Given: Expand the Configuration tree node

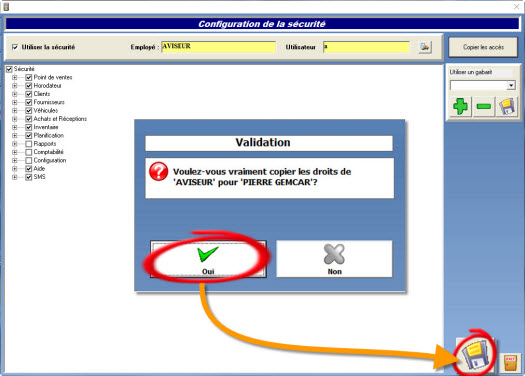Looking at the screenshot, I should pyautogui.click(x=15, y=160).
